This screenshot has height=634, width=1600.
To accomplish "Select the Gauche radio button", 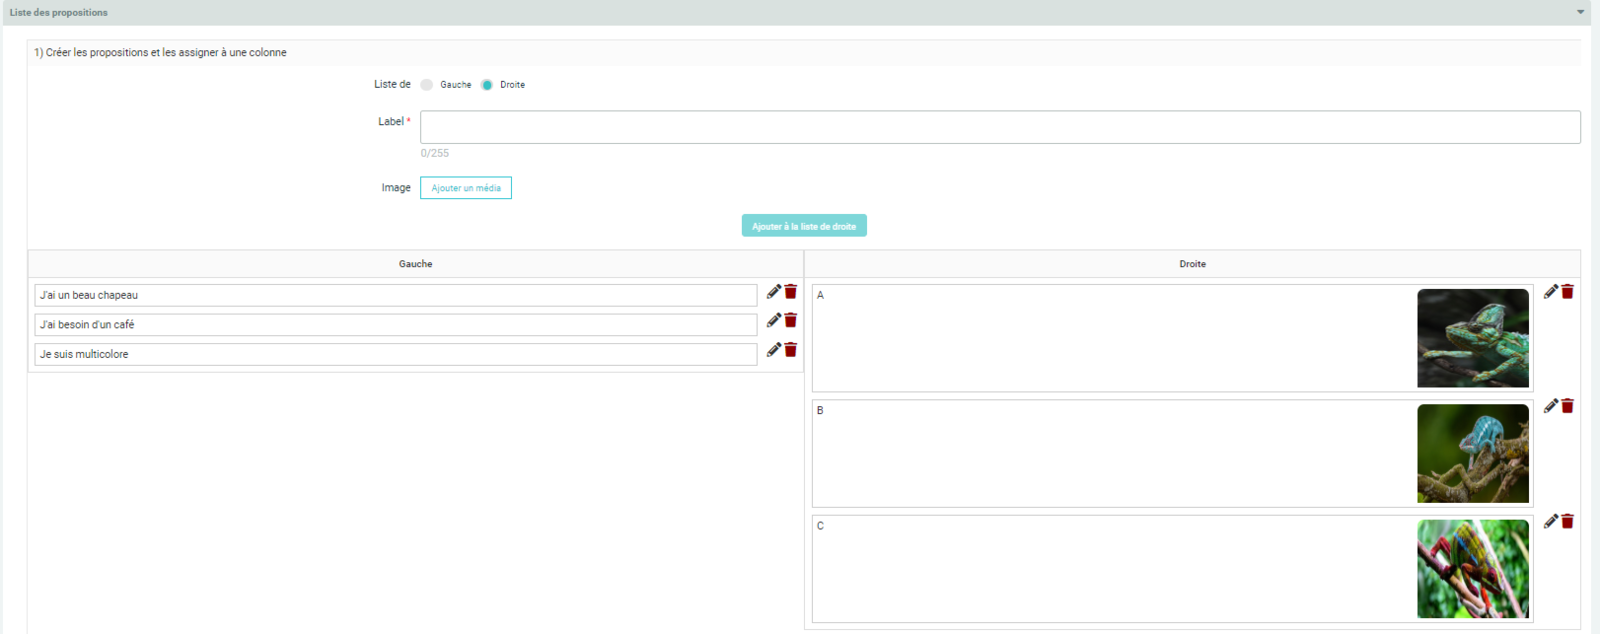I will [427, 85].
